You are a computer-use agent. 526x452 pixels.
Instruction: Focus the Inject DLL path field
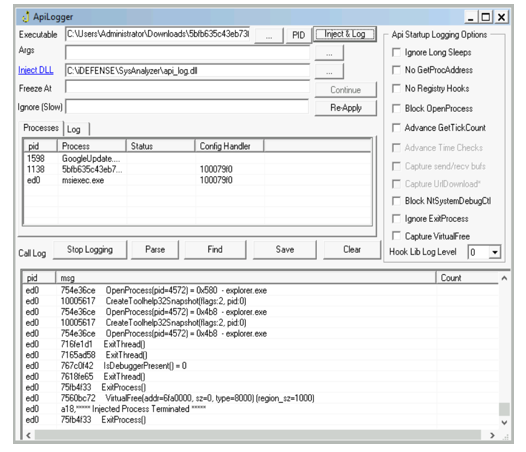[187, 71]
